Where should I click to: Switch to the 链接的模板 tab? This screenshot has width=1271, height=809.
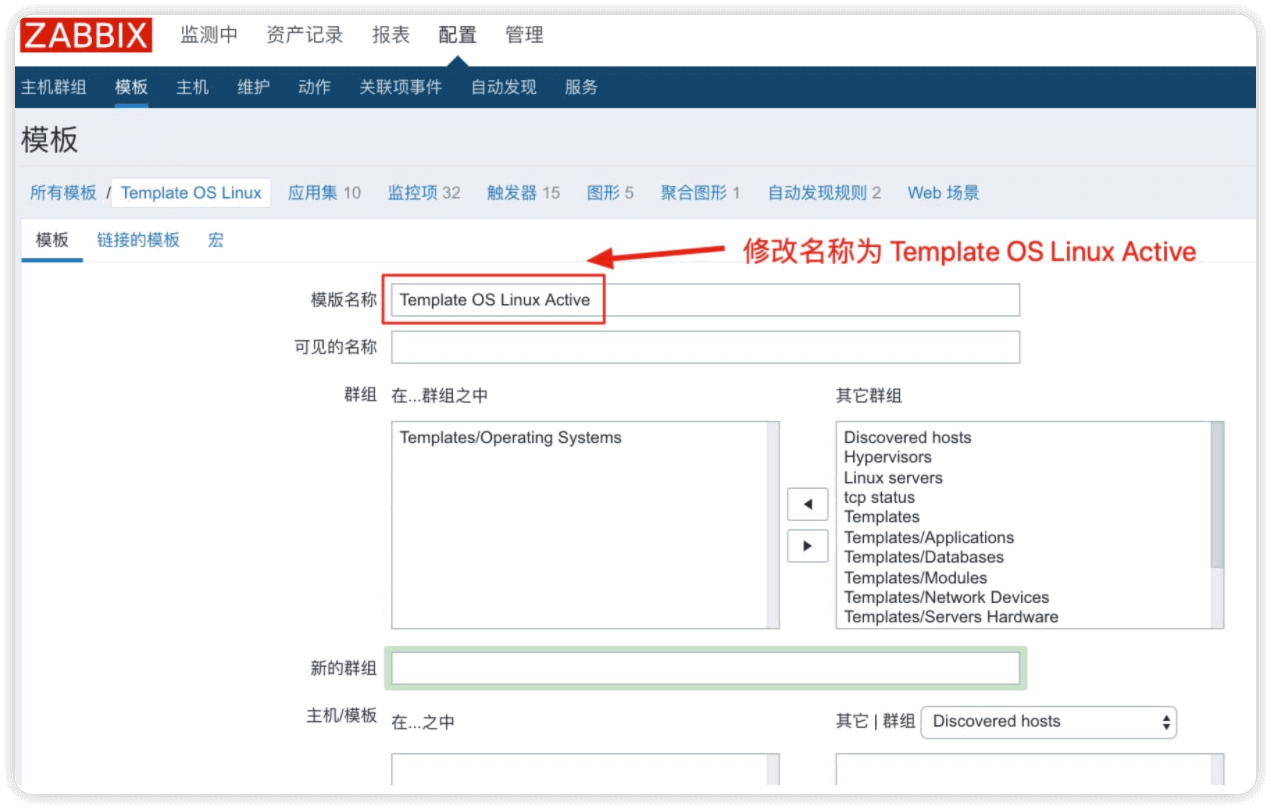[138, 240]
